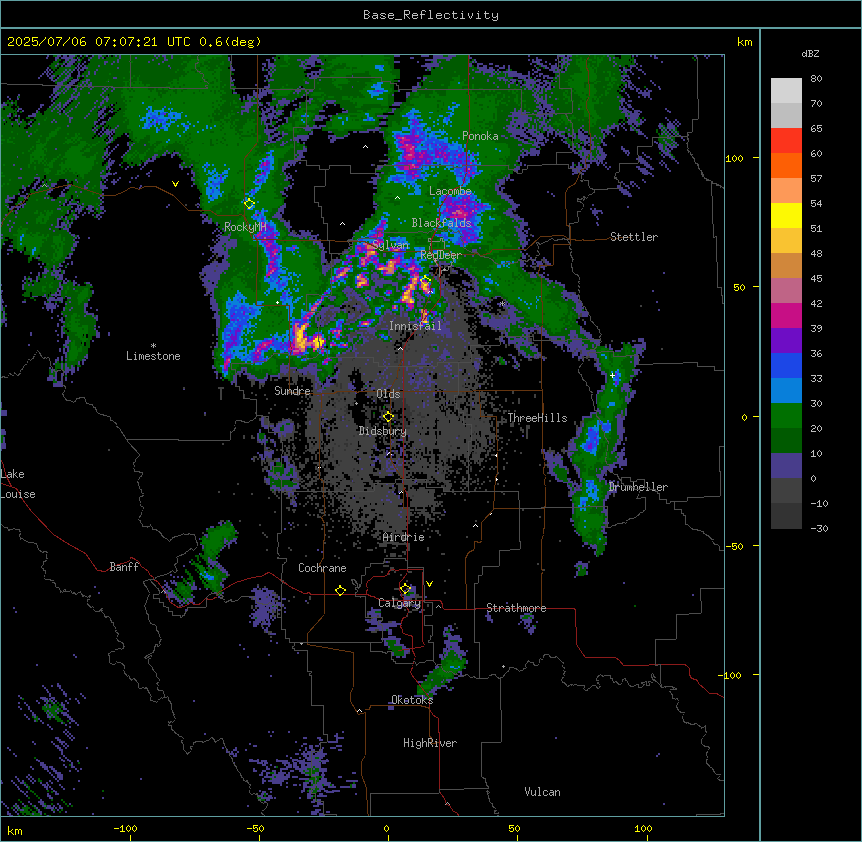This screenshot has width=862, height=842.
Task: Click the purple 36-39 dBZ legend swatch
Action: coord(786,341)
